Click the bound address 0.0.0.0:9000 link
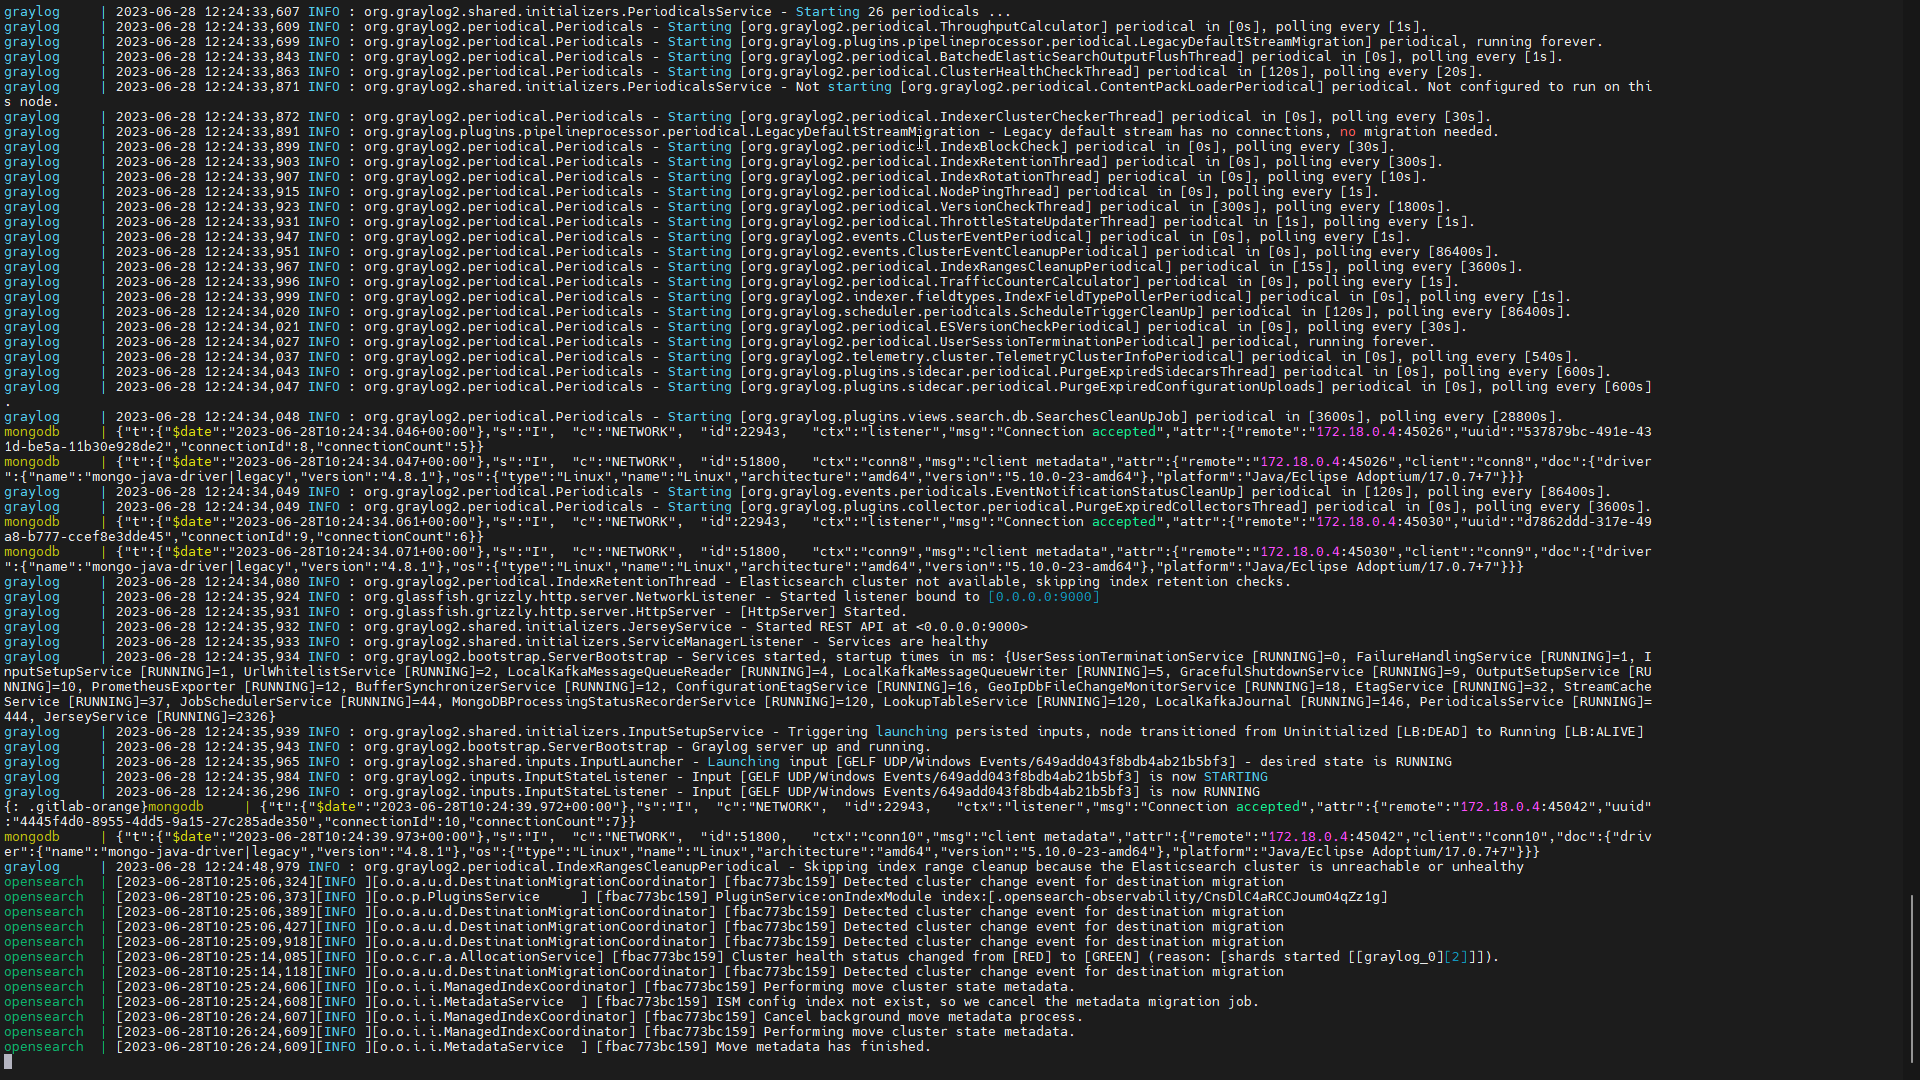The height and width of the screenshot is (1080, 1920). (1043, 596)
